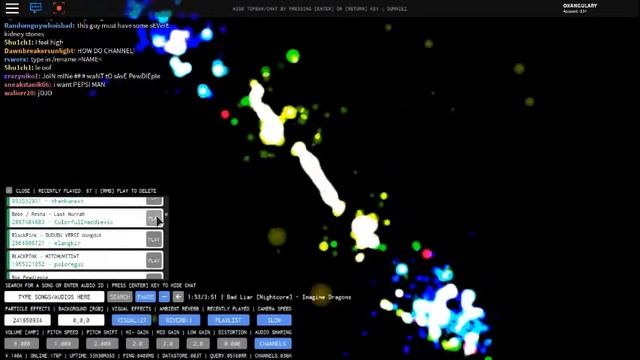The image size is (640, 360).
Task: Click the red record icon in top bar
Action: pyautogui.click(x=59, y=8)
